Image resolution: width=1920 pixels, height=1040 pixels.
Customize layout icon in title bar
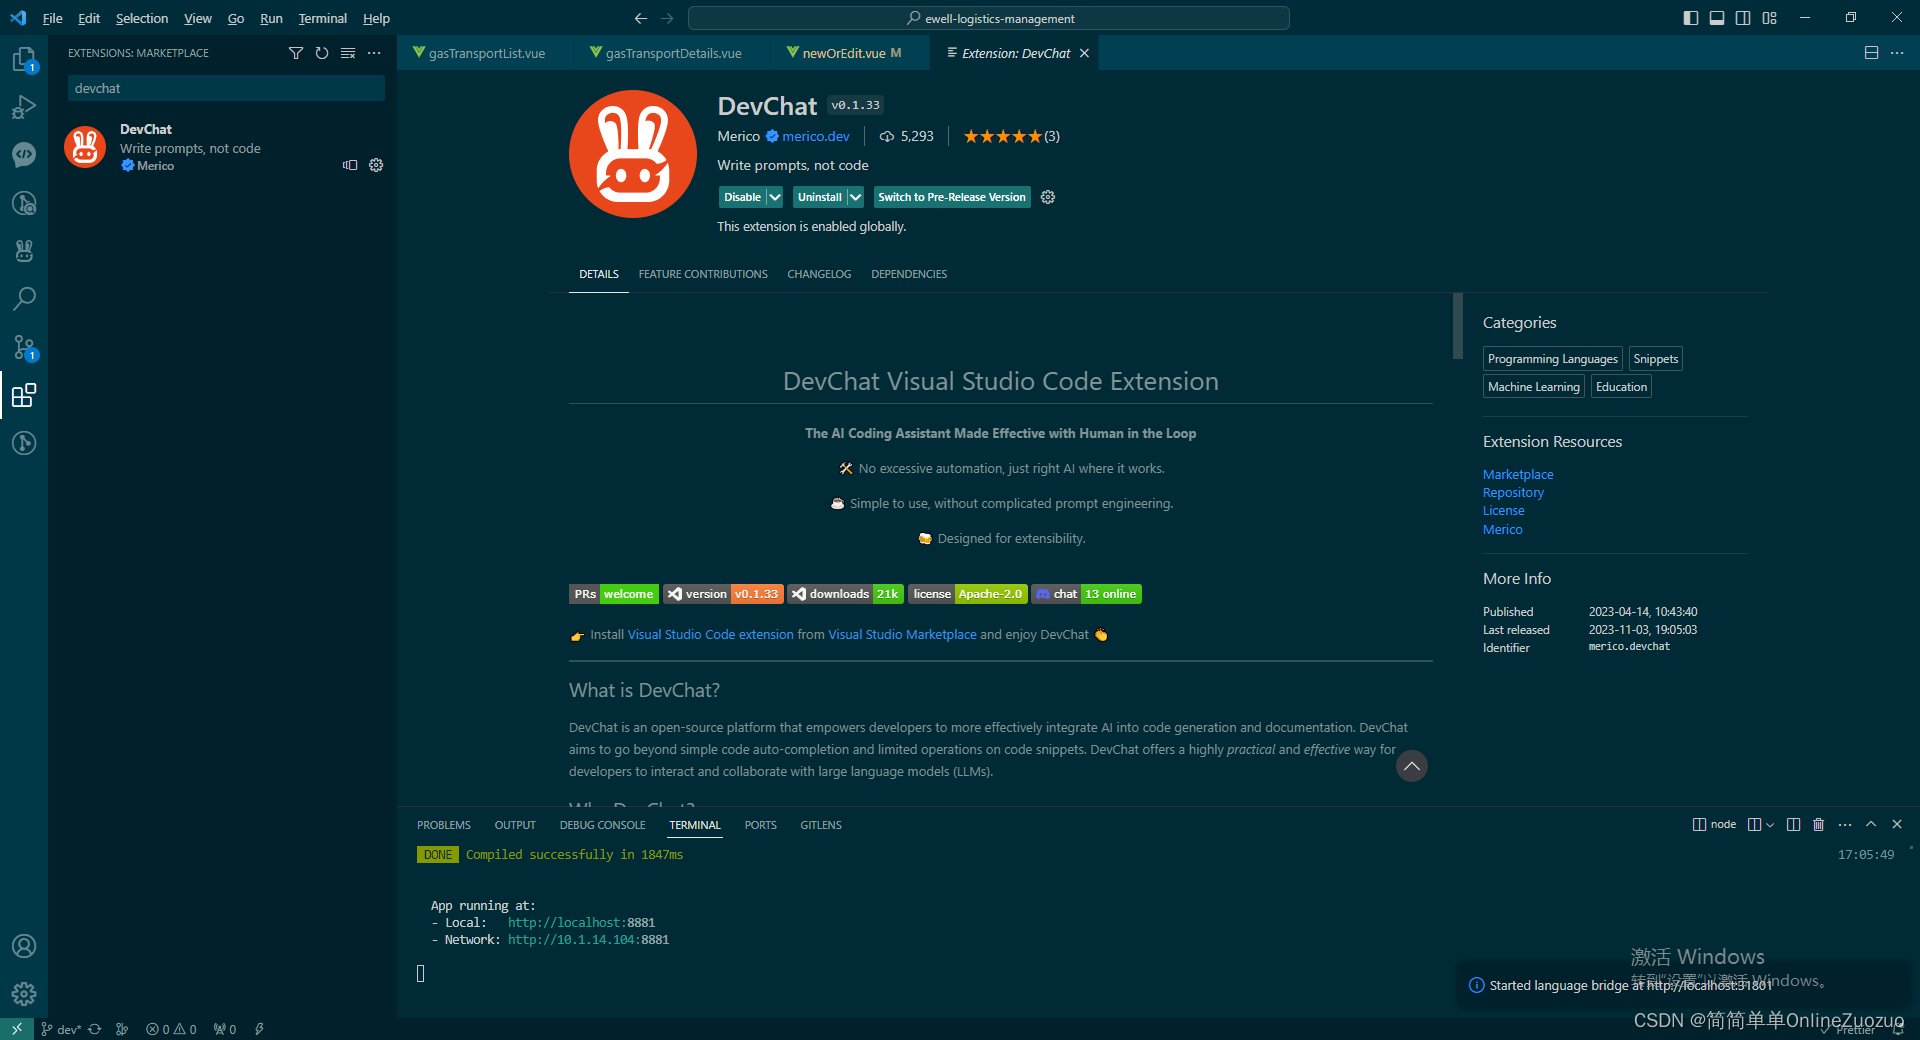(1770, 18)
